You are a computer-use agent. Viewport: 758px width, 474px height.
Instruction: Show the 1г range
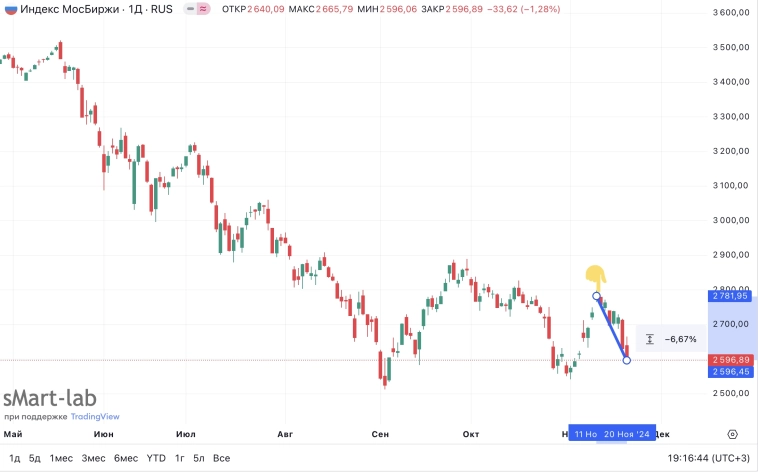pos(180,458)
